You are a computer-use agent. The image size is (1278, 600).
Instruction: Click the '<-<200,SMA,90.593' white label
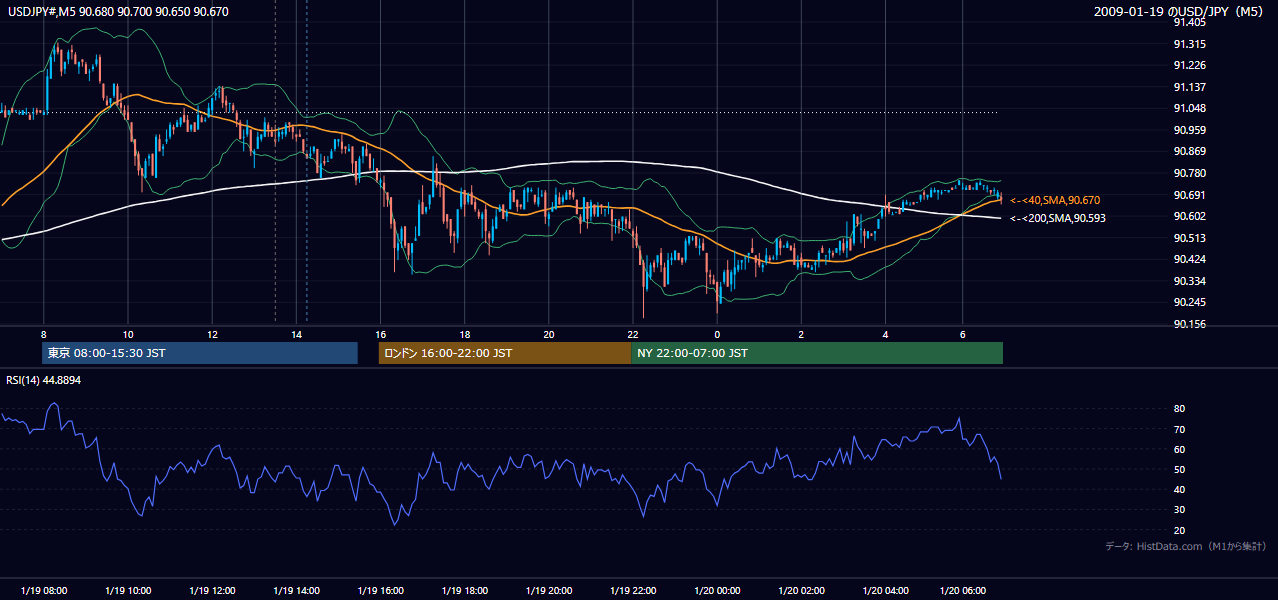[1058, 218]
